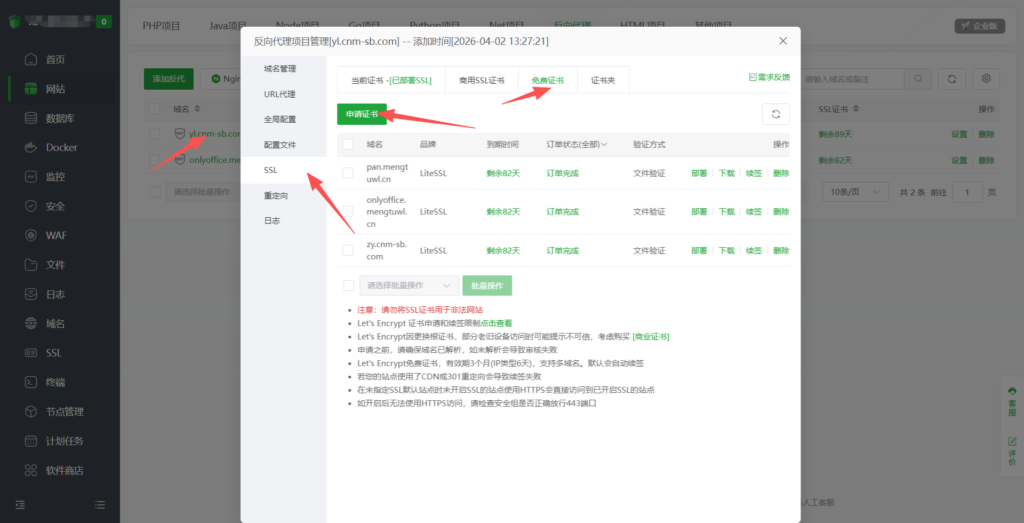Open SSL in the dark left sidebar
This screenshot has width=1024, height=523.
tap(54, 353)
